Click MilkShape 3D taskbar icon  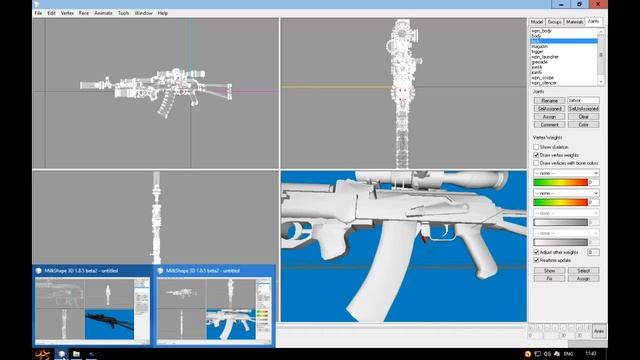pyautogui.click(x=62, y=354)
